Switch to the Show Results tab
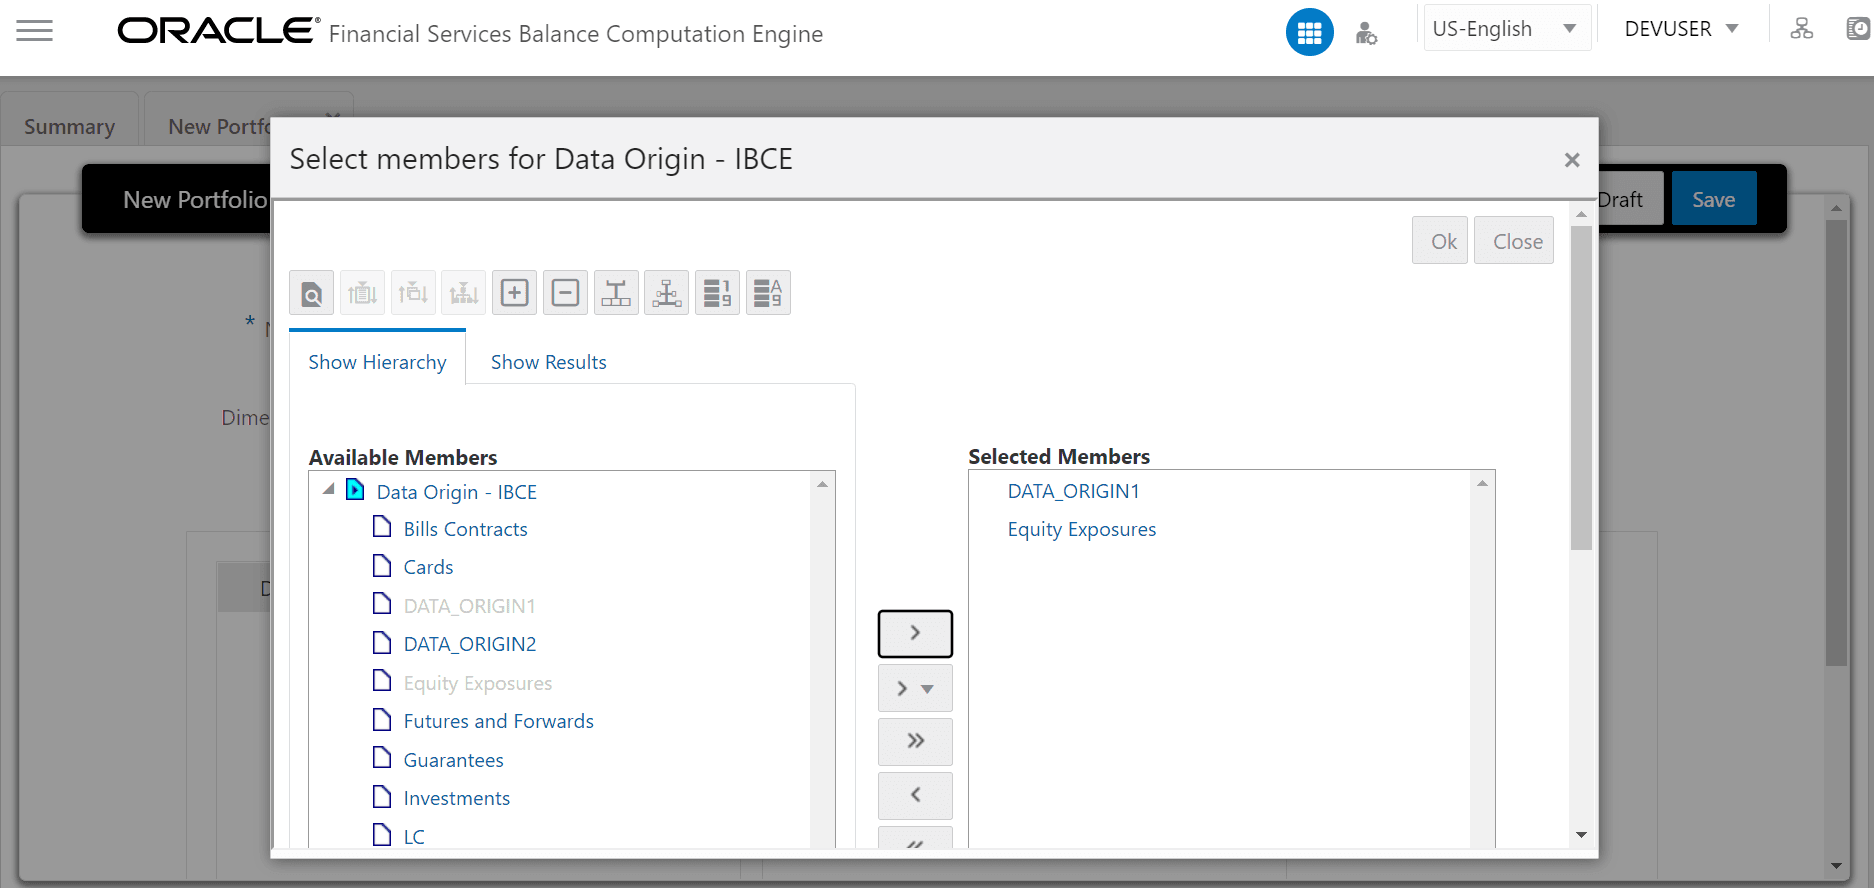 pyautogui.click(x=548, y=362)
